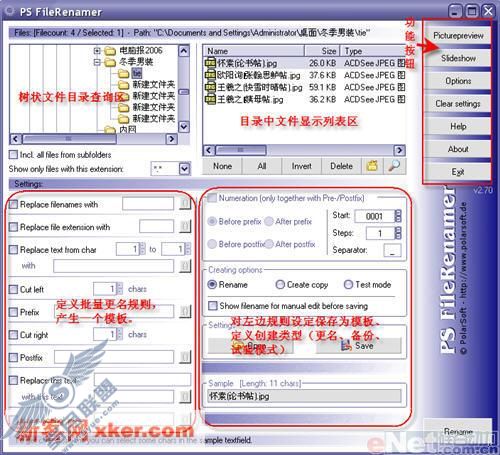The height and width of the screenshot is (455, 500).
Task: Enable Incl. all files from subfolders
Action: (13, 155)
